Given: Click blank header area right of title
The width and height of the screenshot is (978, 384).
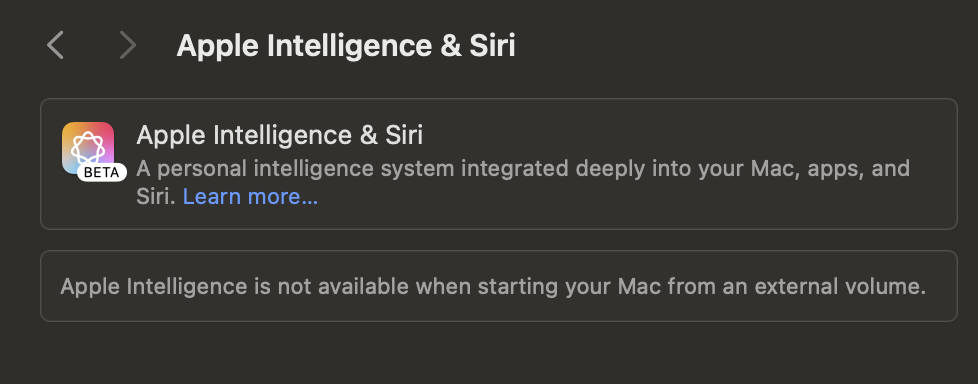Looking at the screenshot, I should (742, 46).
